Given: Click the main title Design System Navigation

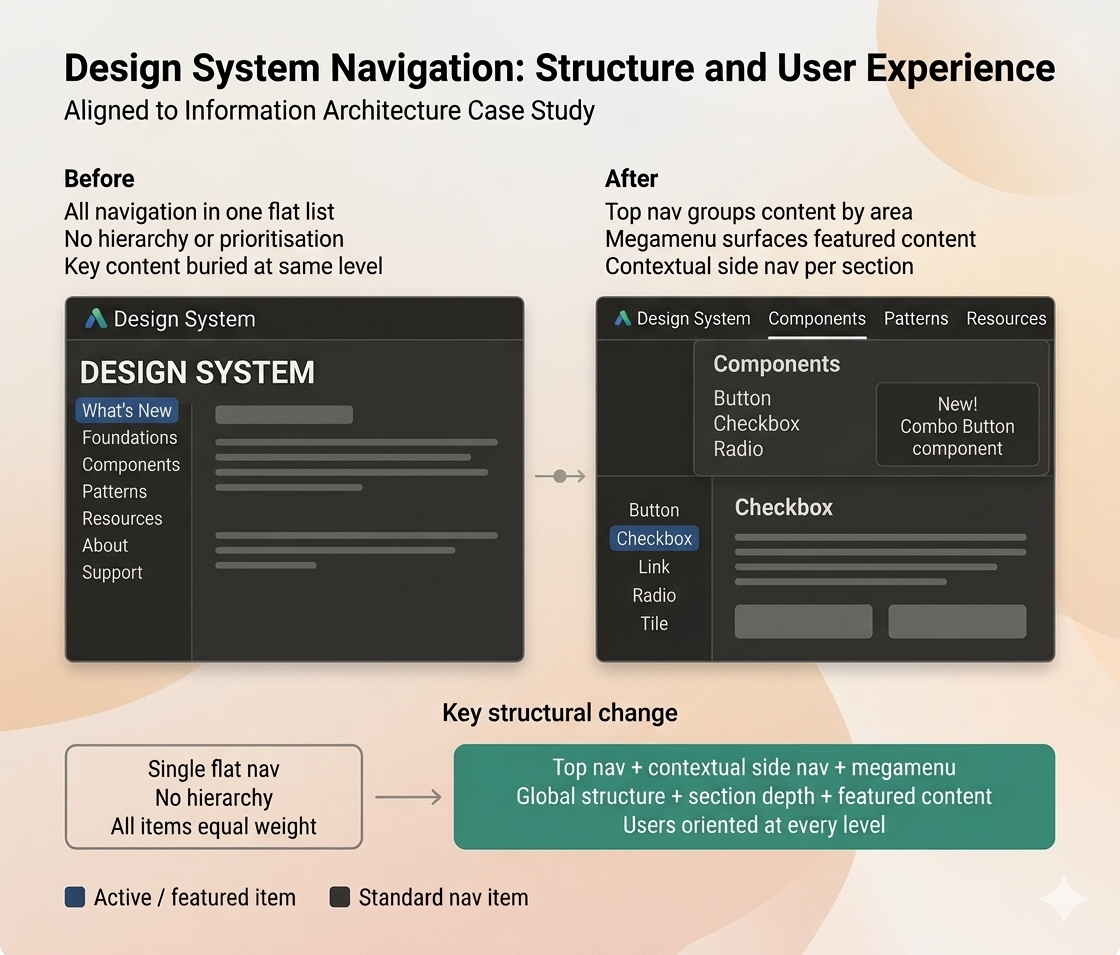Looking at the screenshot, I should click(559, 69).
